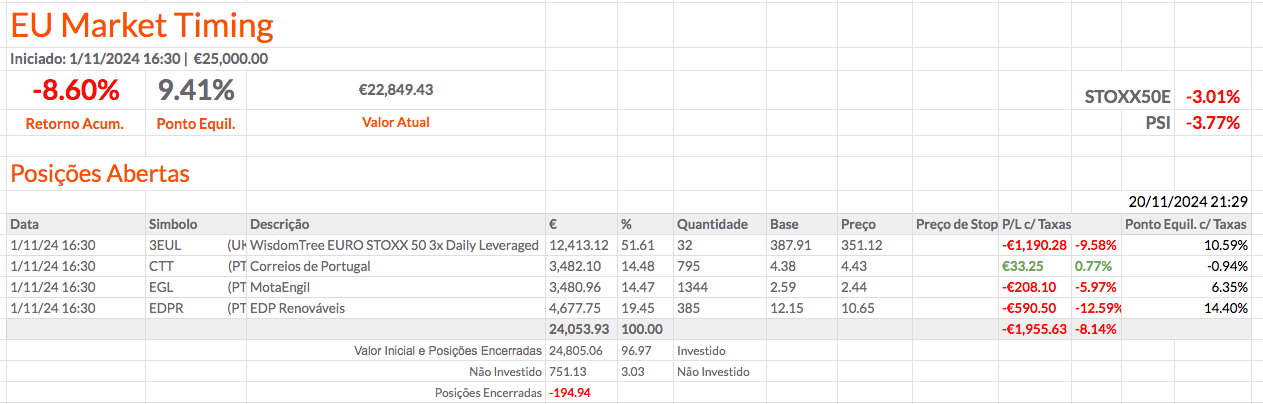Screen dimensions: 1263x404
Task: Select the EDPR symbol cell
Action: point(166,308)
